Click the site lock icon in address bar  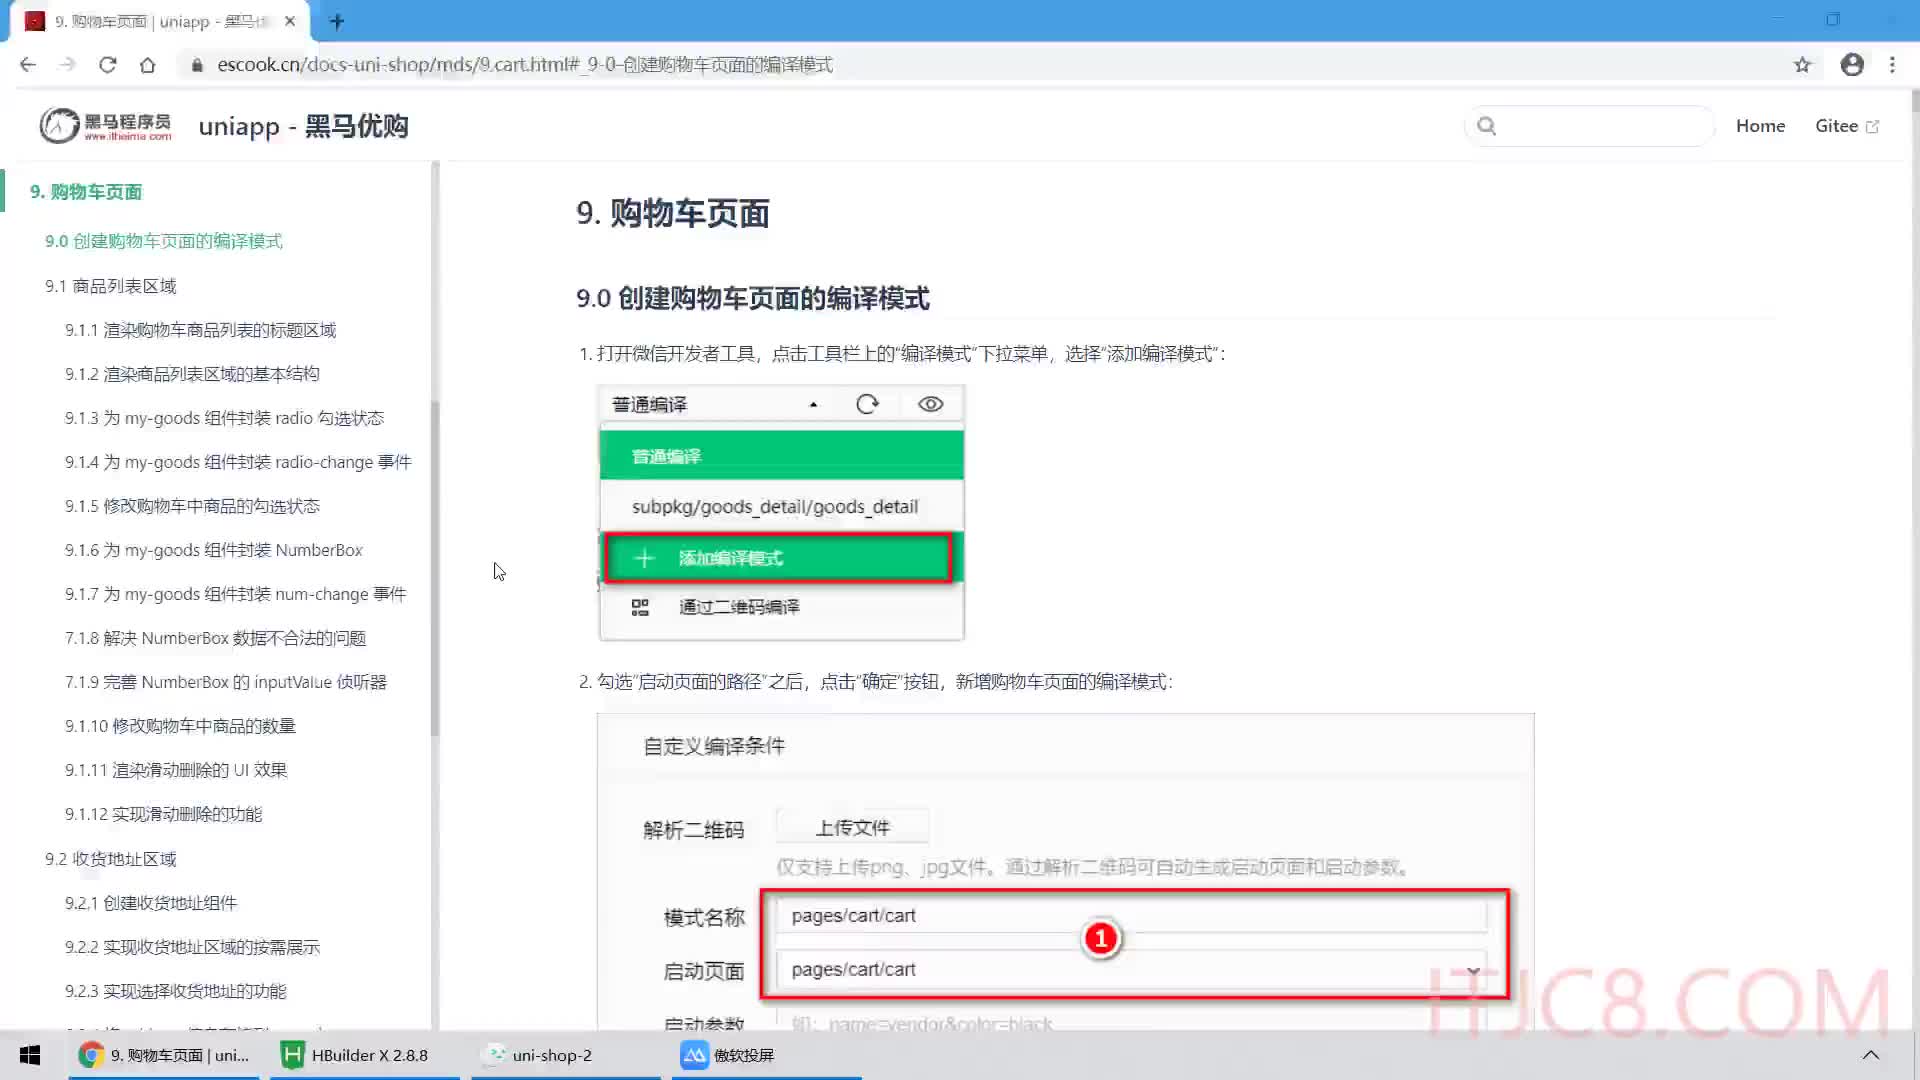[197, 65]
